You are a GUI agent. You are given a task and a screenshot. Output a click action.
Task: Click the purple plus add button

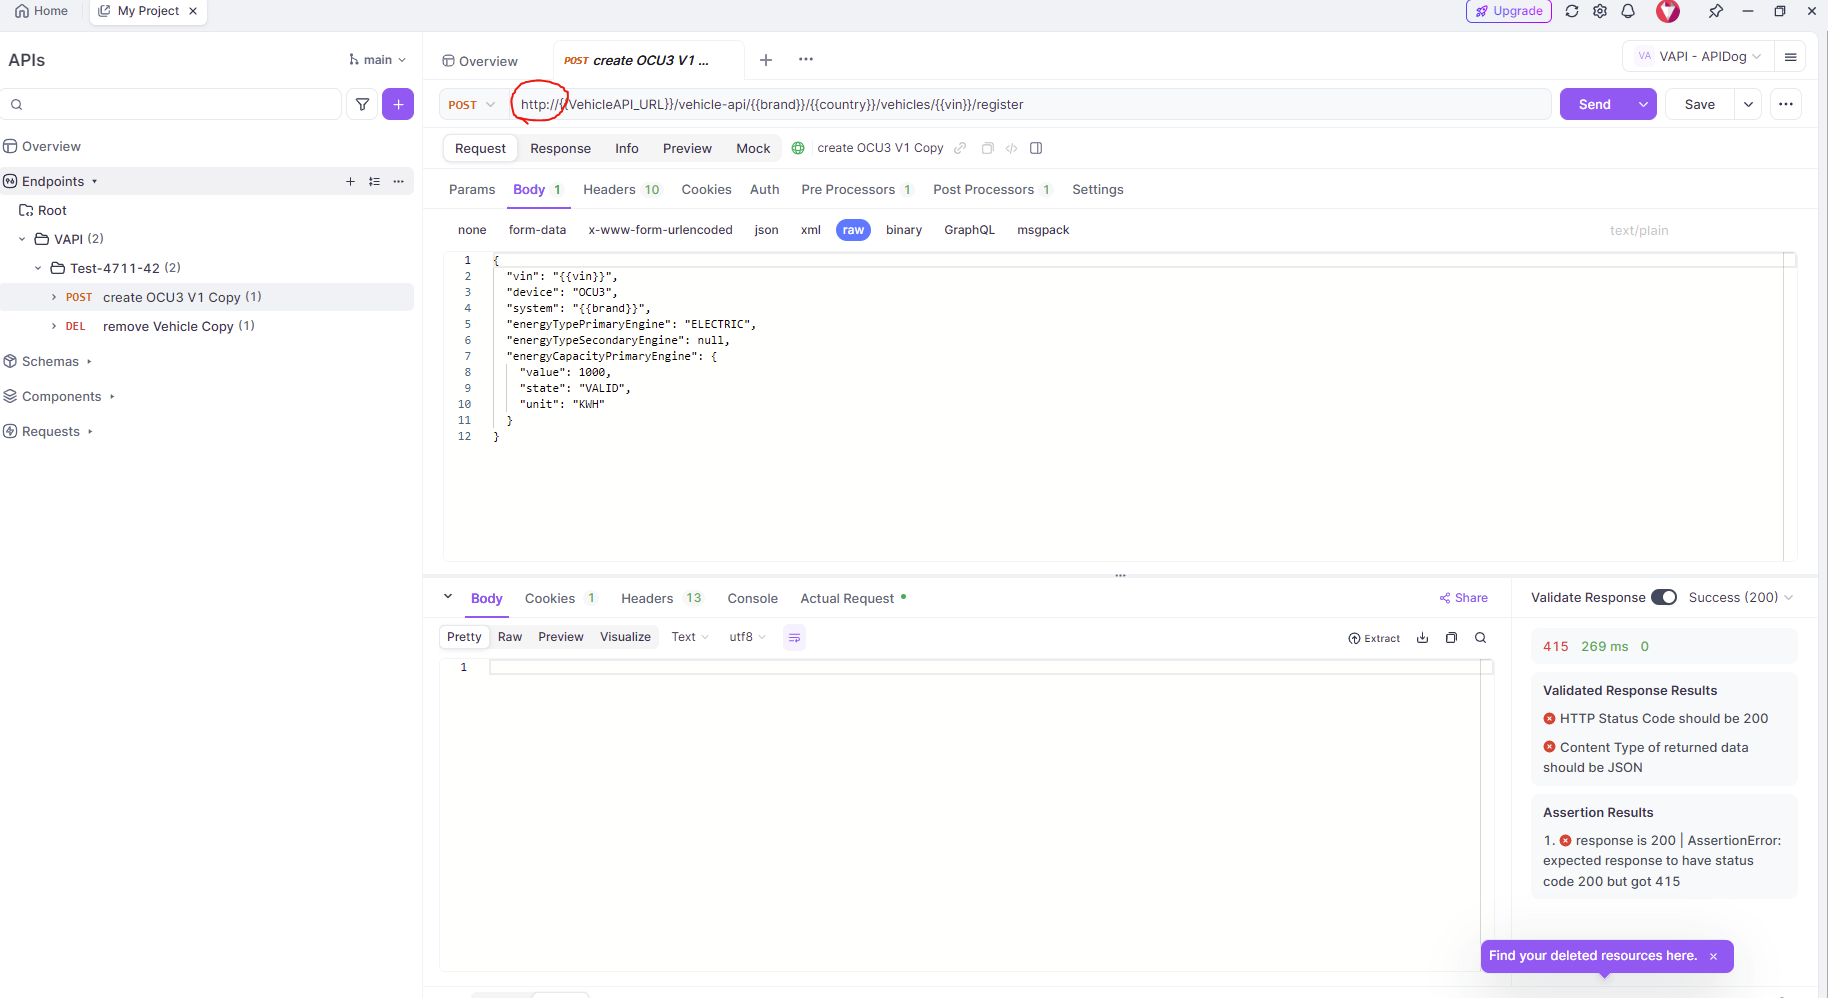(x=398, y=104)
